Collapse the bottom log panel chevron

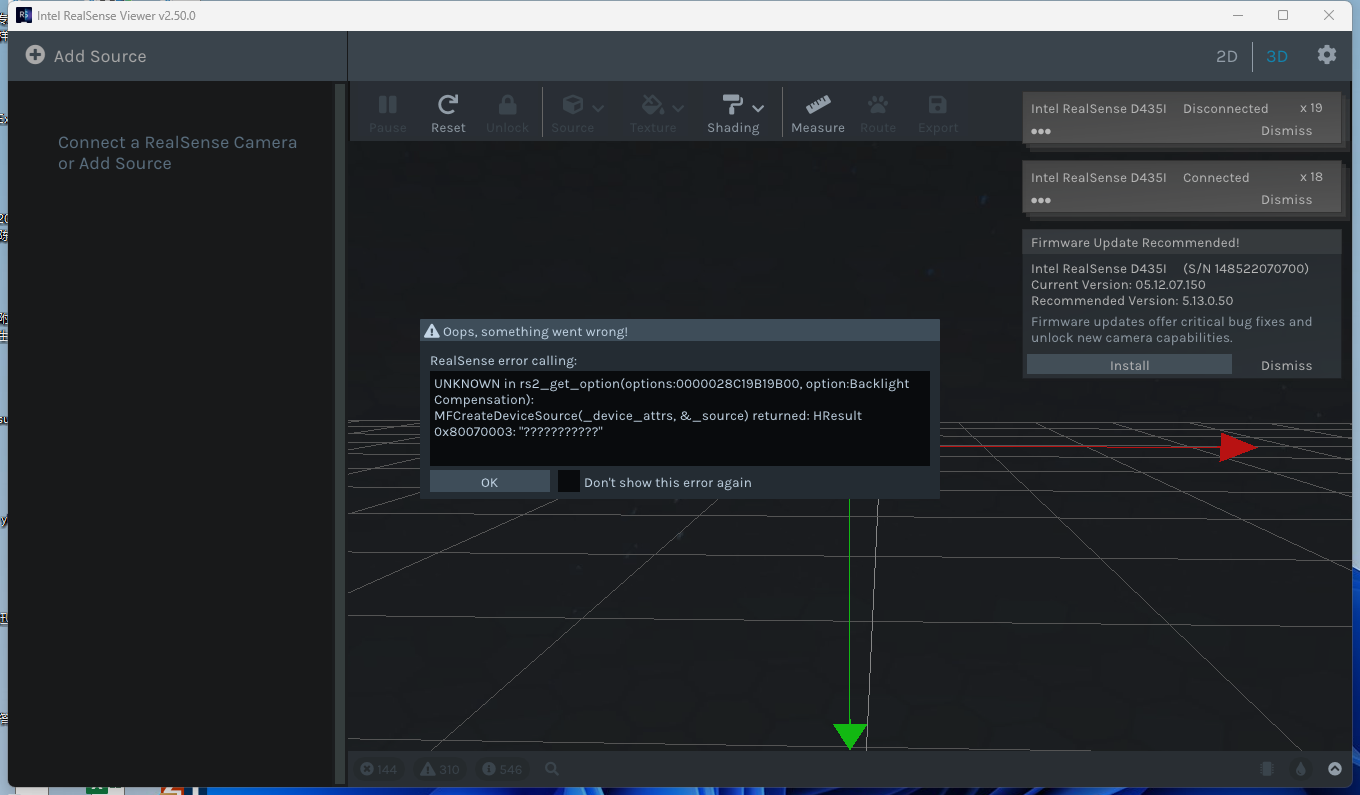tap(1335, 769)
